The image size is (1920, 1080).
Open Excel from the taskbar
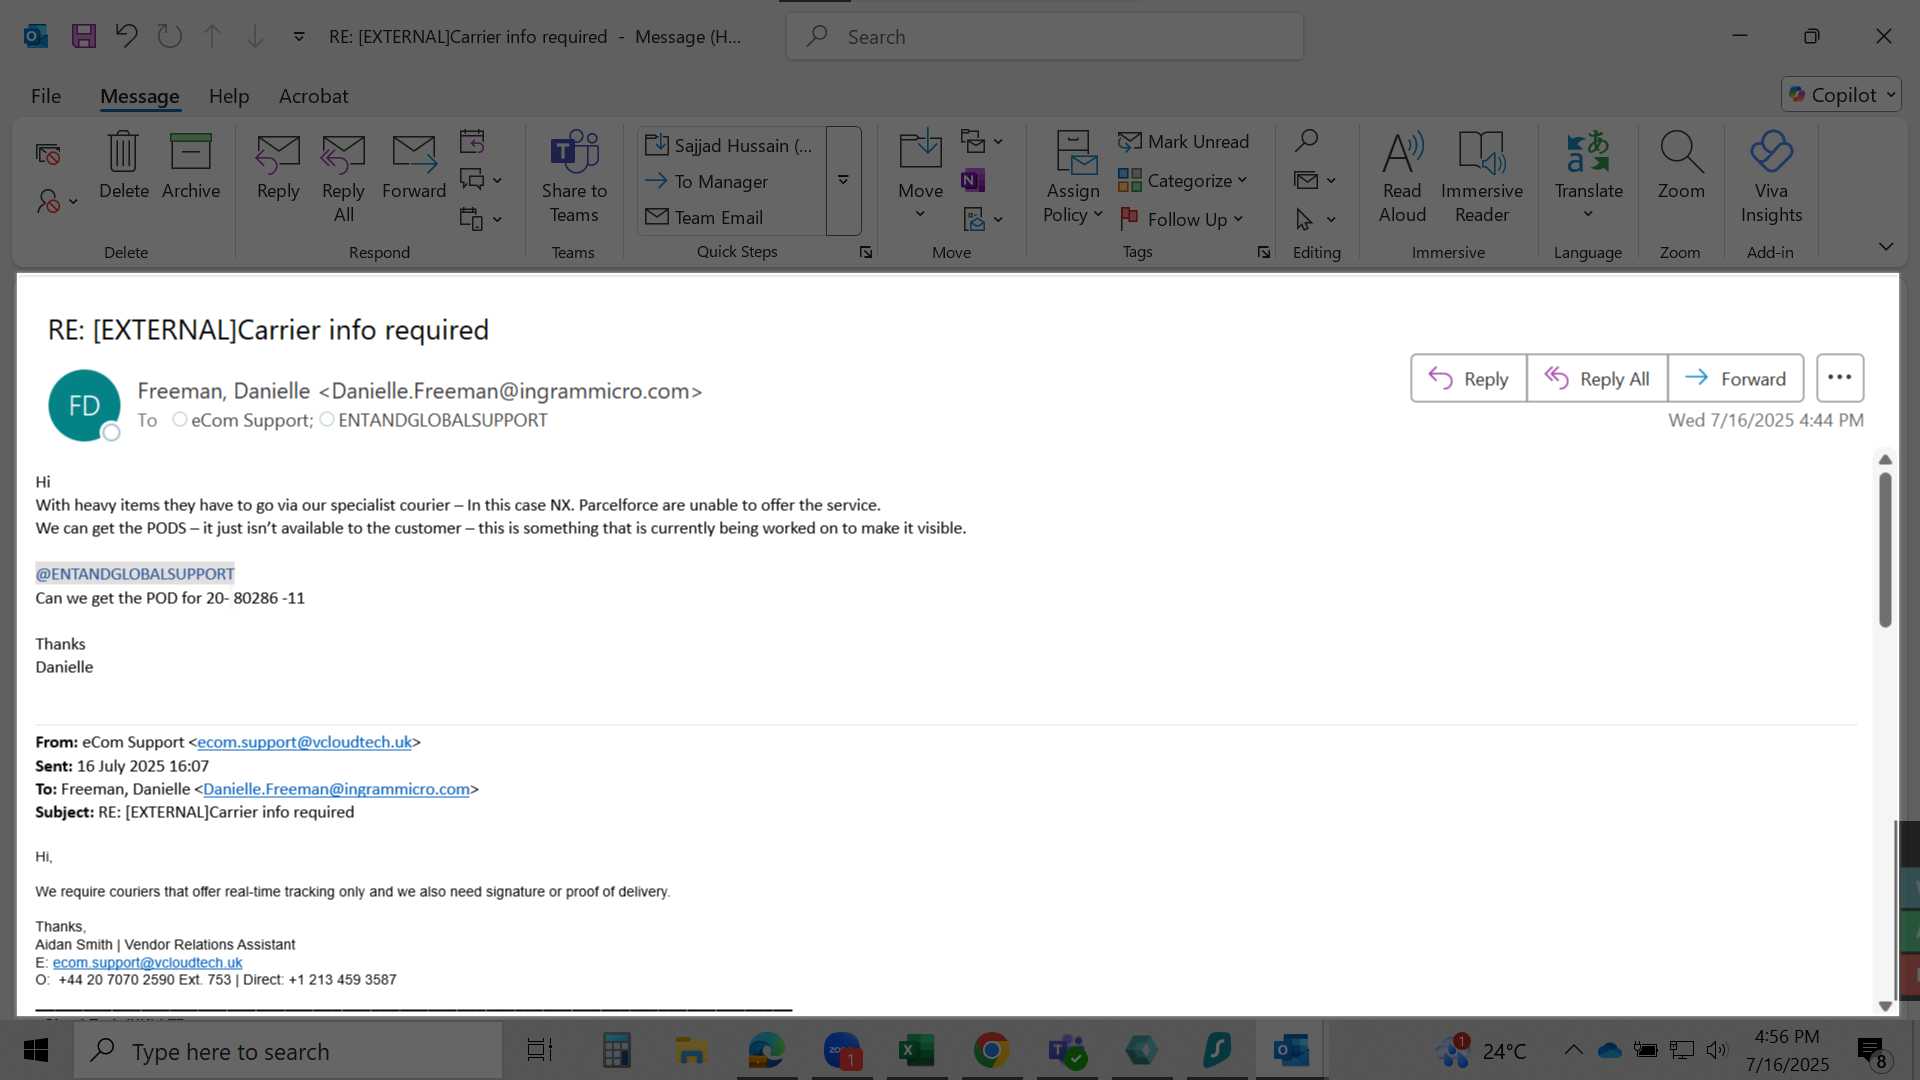916,1051
